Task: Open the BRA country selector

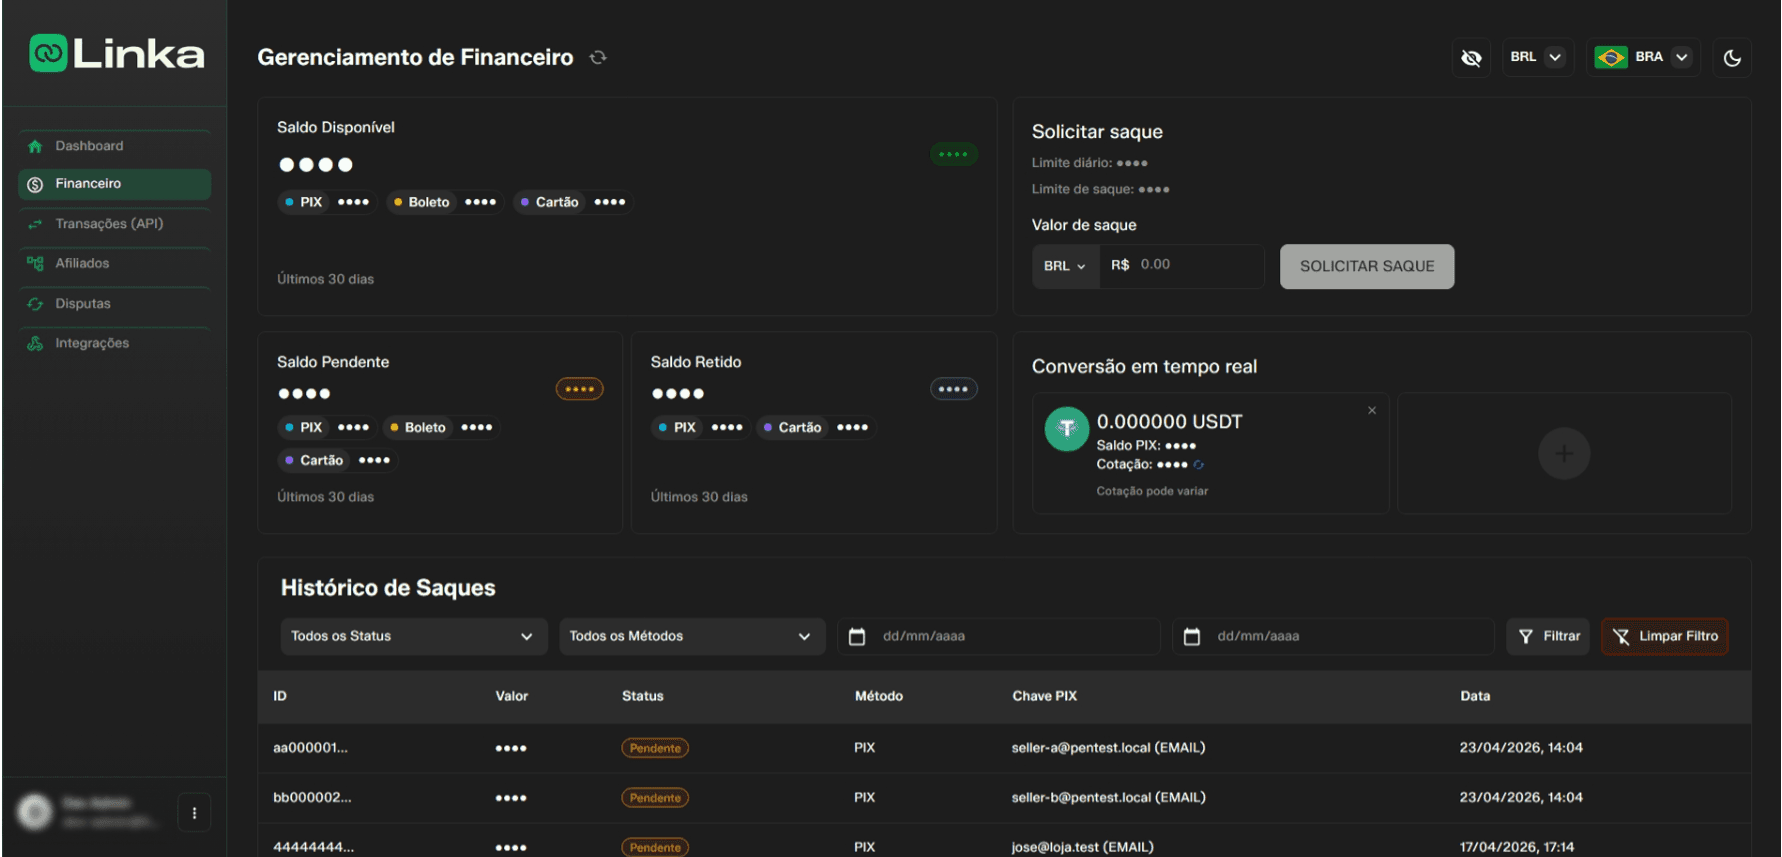Action: (x=1642, y=57)
